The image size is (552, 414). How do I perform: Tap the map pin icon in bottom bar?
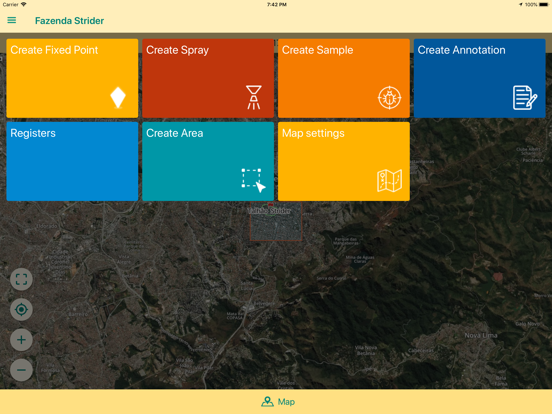pos(268,402)
